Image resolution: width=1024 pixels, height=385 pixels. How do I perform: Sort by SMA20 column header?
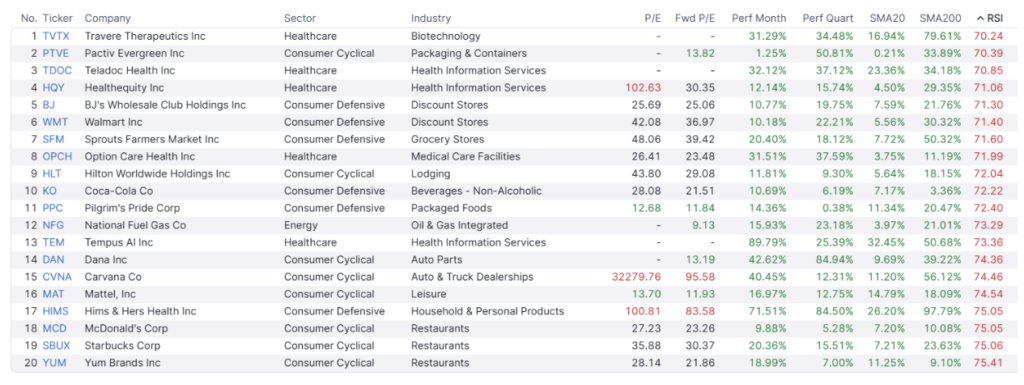[886, 18]
